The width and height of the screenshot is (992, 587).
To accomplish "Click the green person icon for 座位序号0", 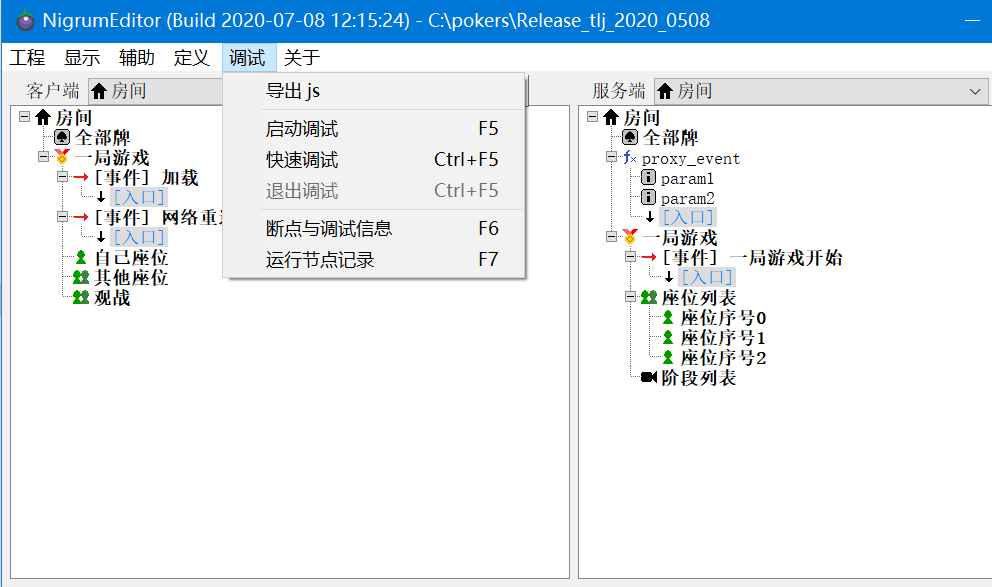I will tap(668, 318).
